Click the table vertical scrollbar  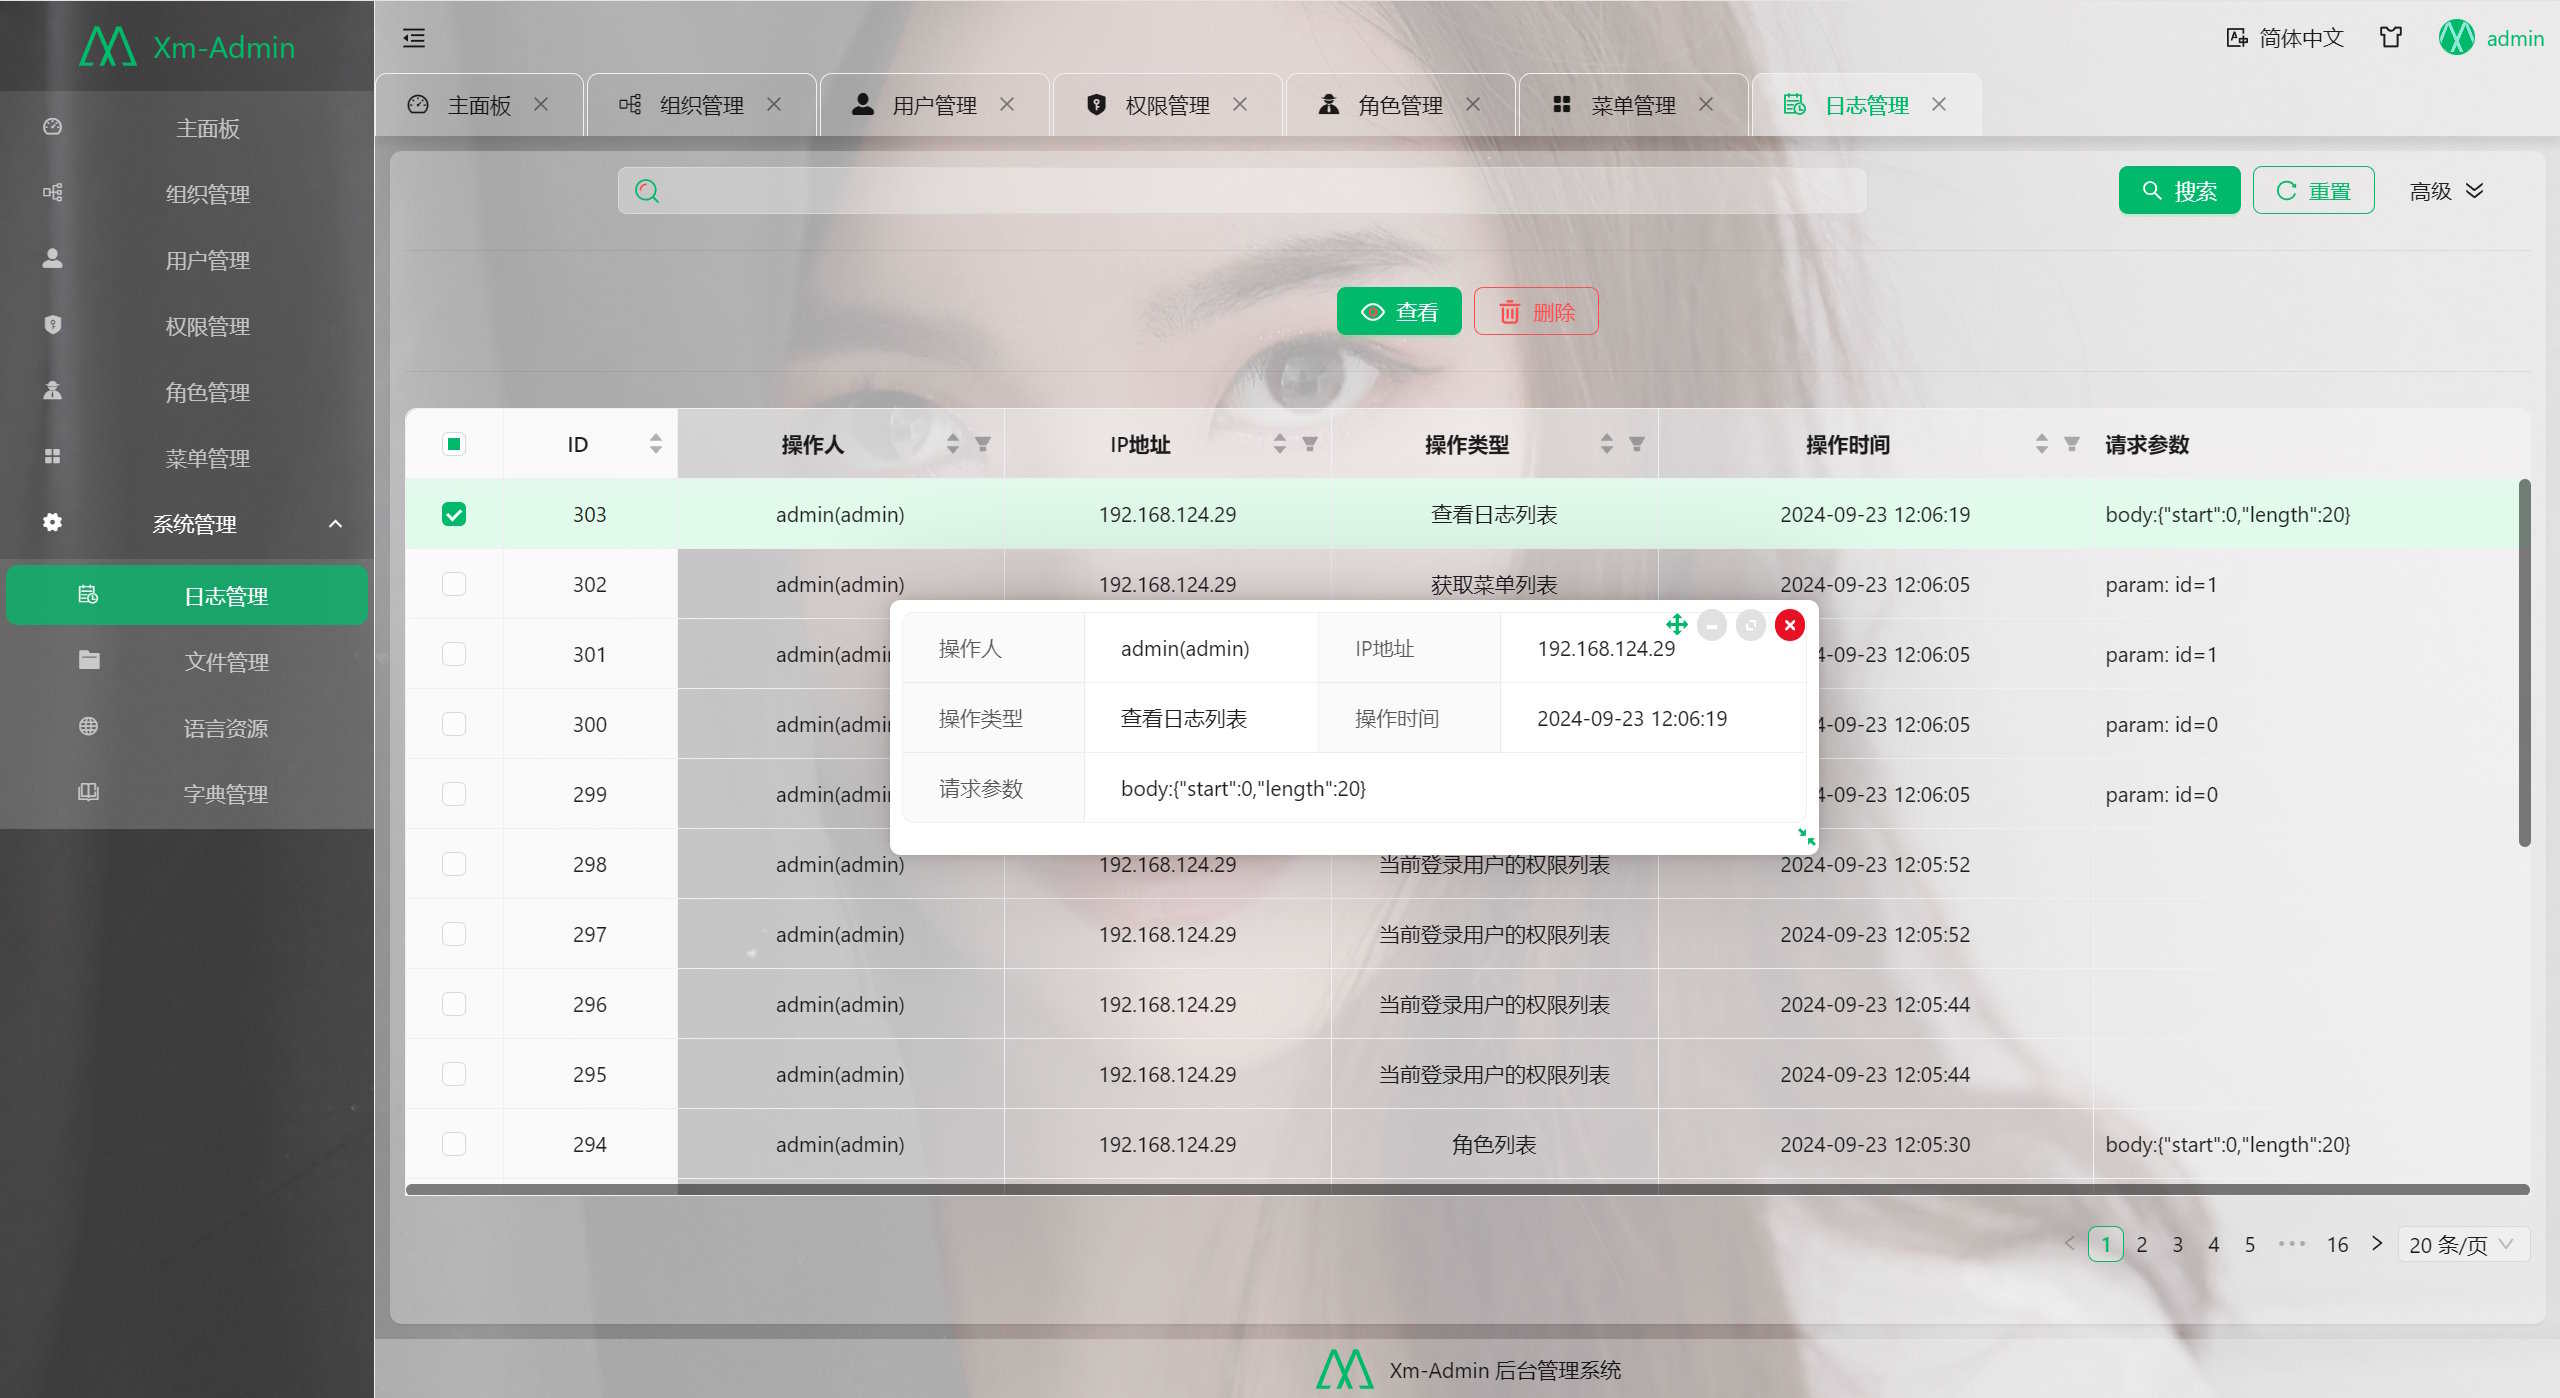click(x=2524, y=662)
